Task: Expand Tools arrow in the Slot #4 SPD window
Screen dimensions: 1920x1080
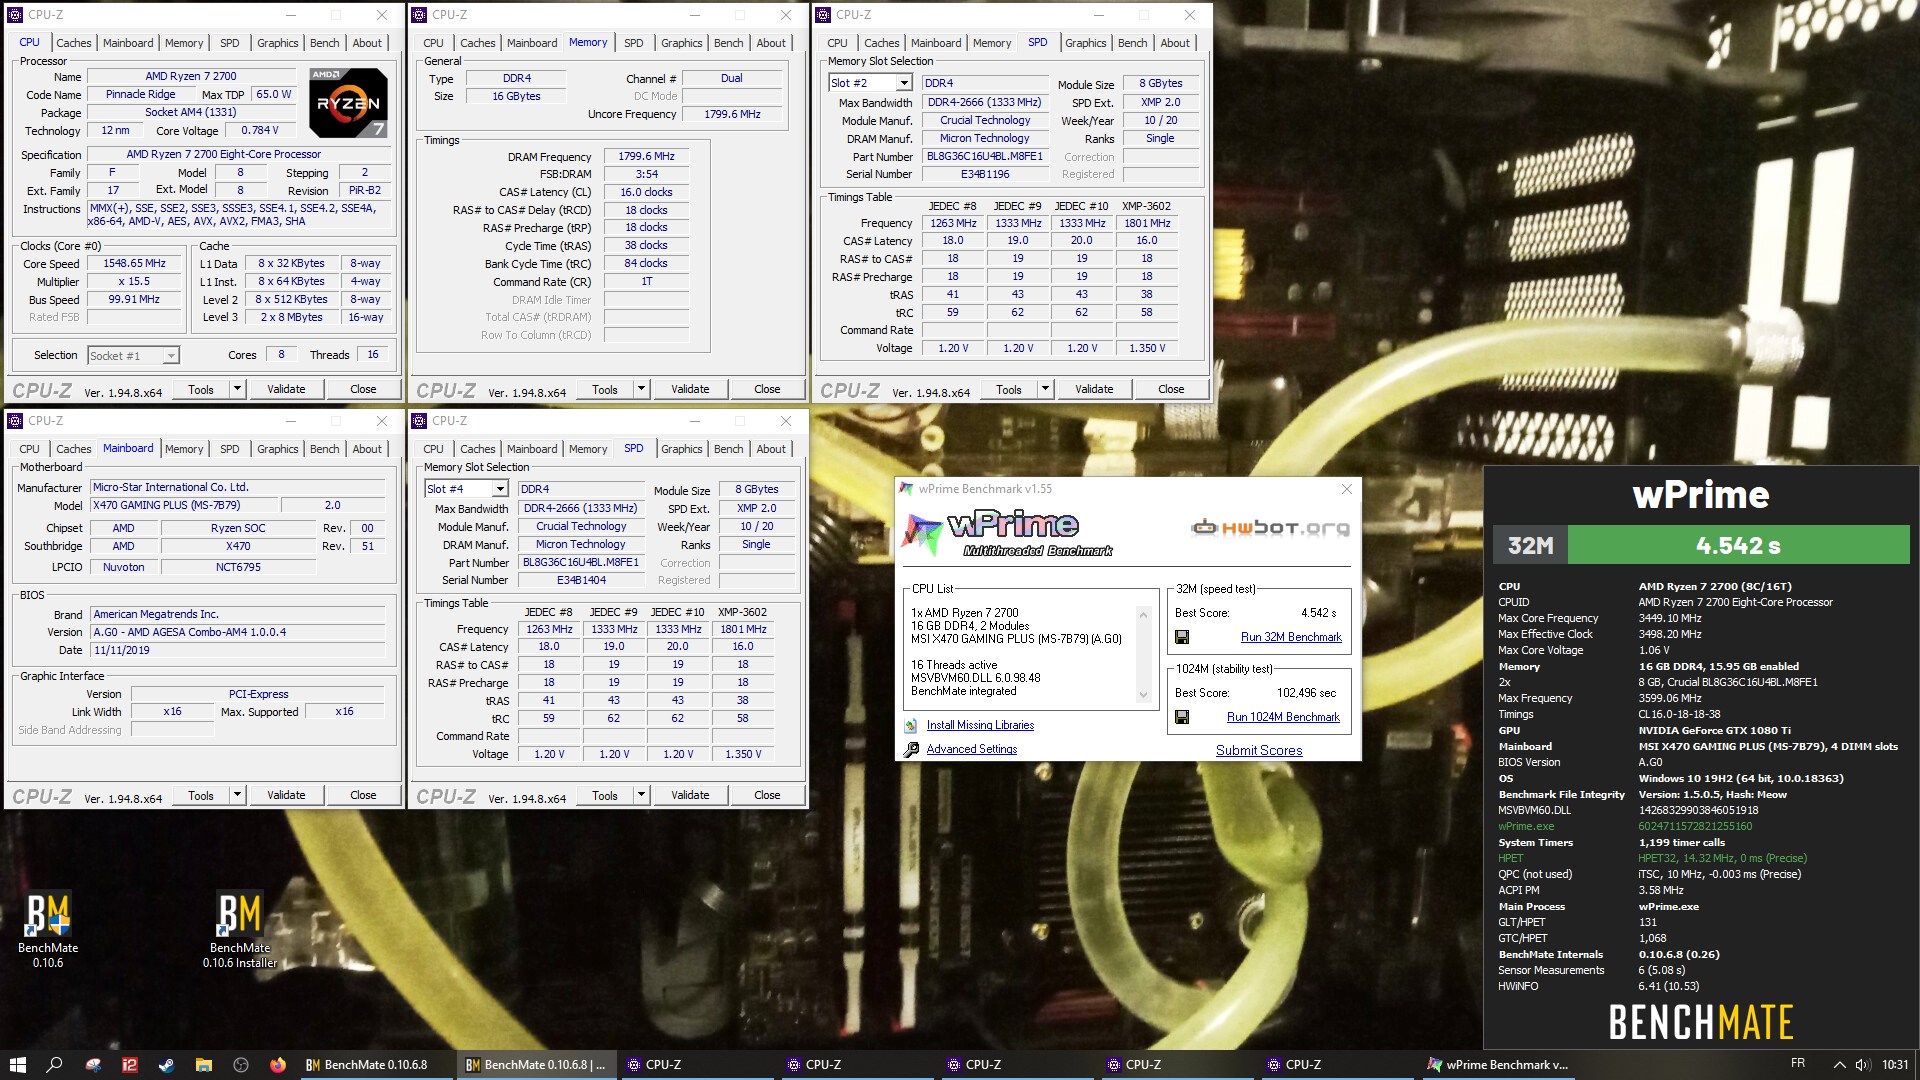Action: click(641, 795)
